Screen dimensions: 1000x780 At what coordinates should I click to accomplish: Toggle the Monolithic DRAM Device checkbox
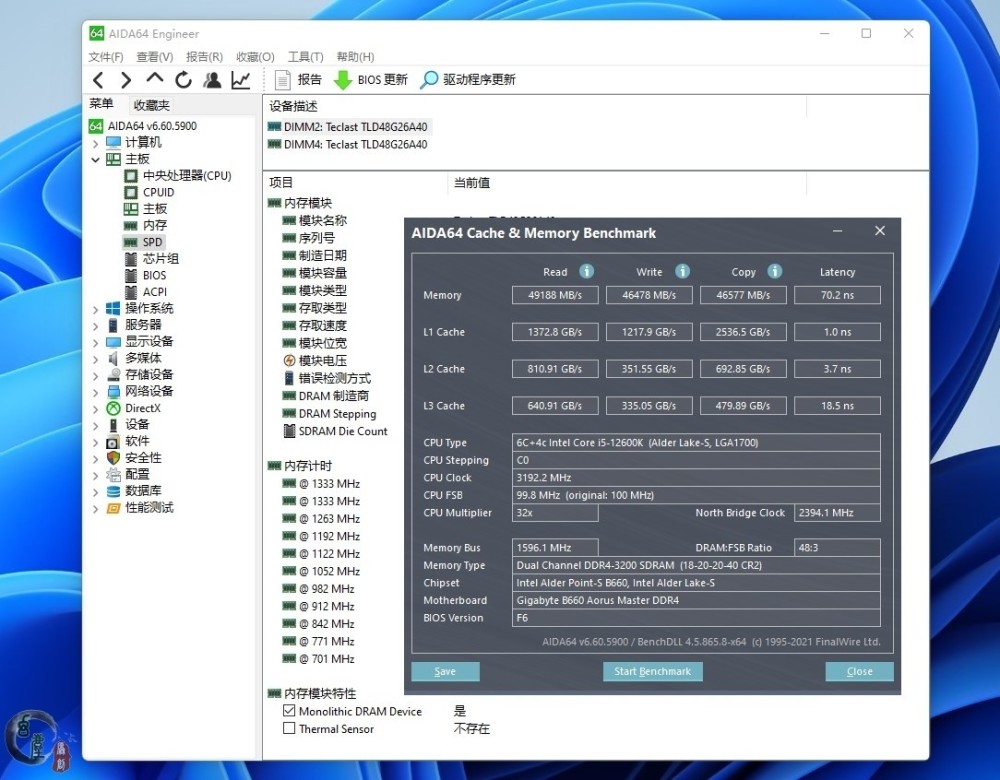point(289,711)
